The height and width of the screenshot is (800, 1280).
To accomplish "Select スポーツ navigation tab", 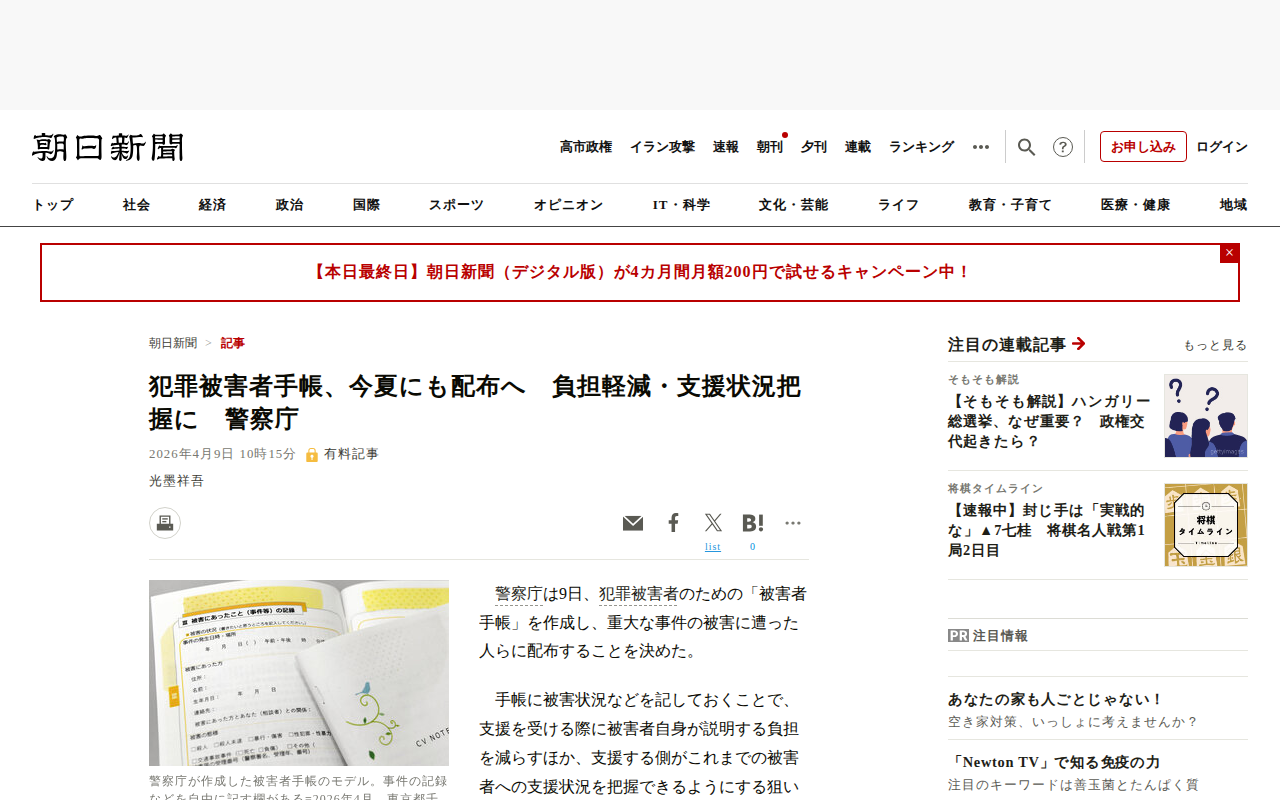I will pos(456,205).
